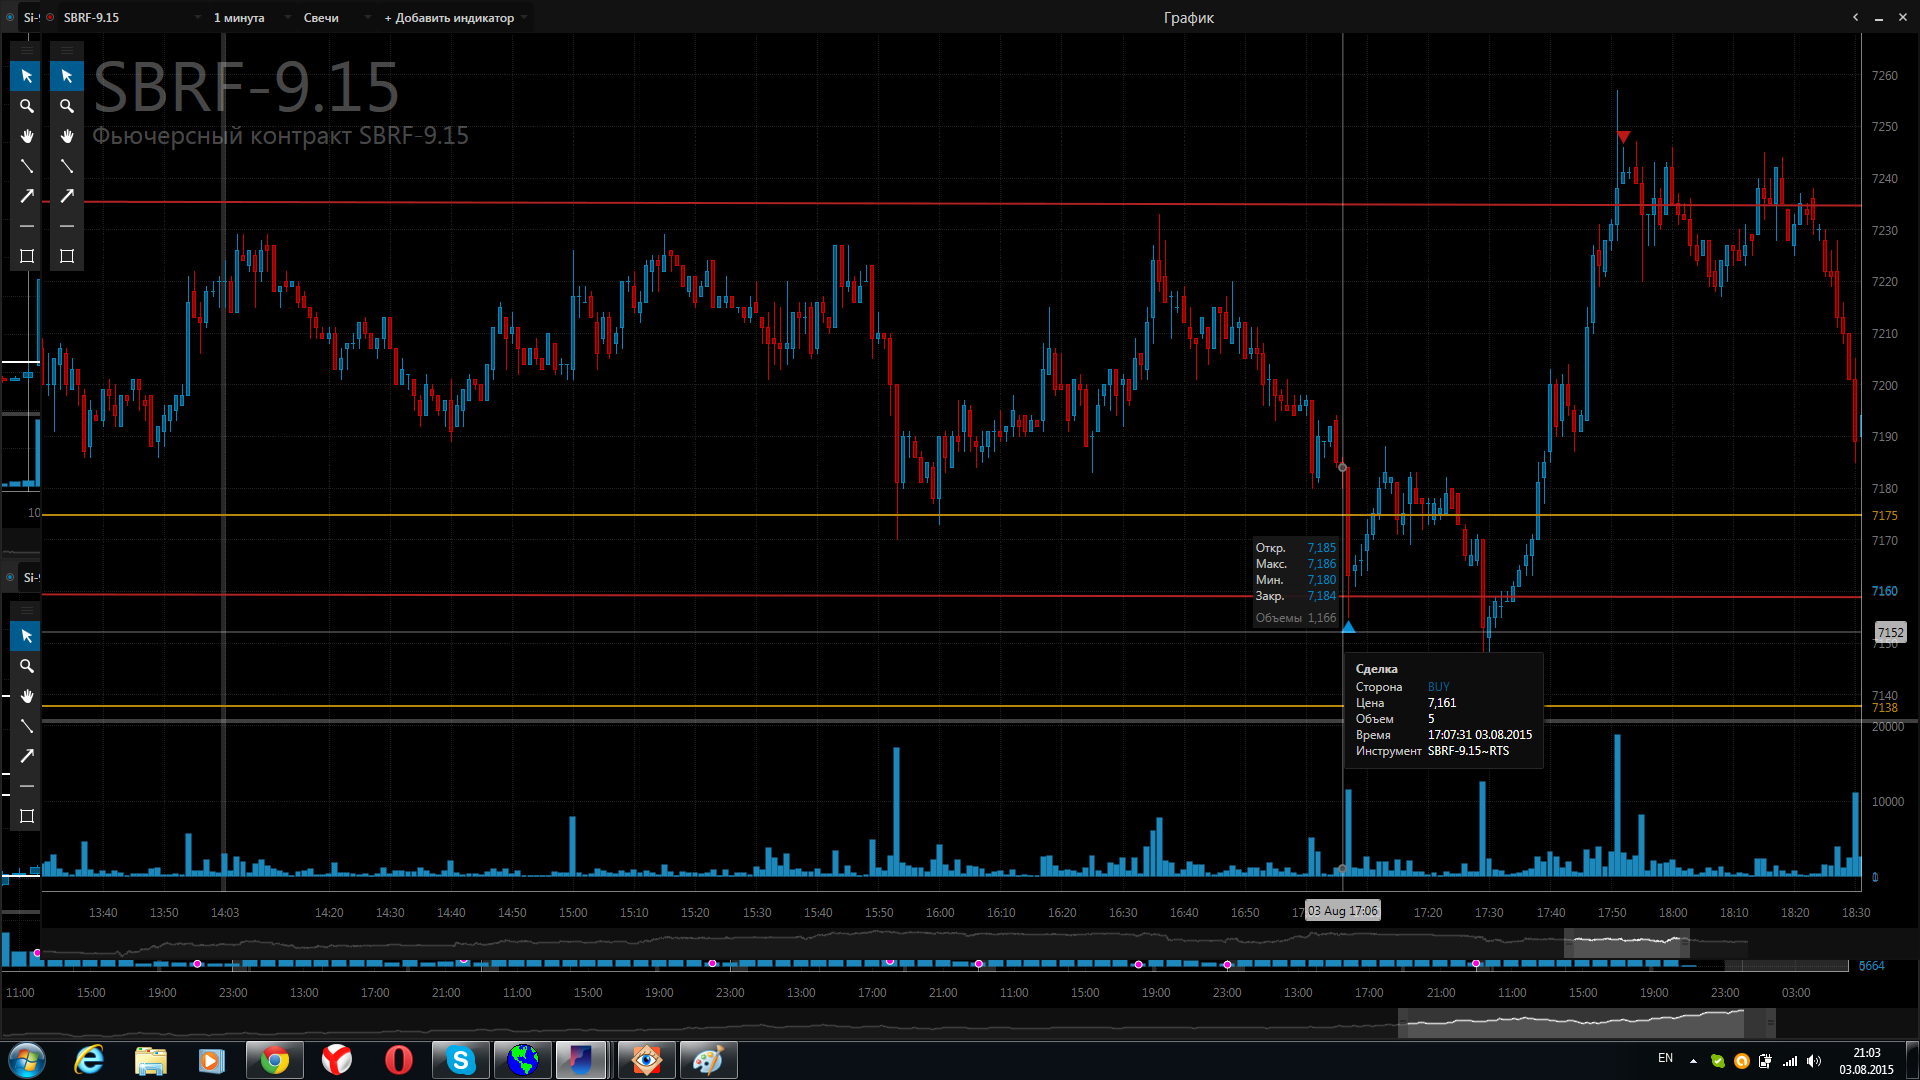The width and height of the screenshot is (1920, 1080).
Task: Switch to the FastStone viewer eye icon in taskbar
Action: point(646,1060)
